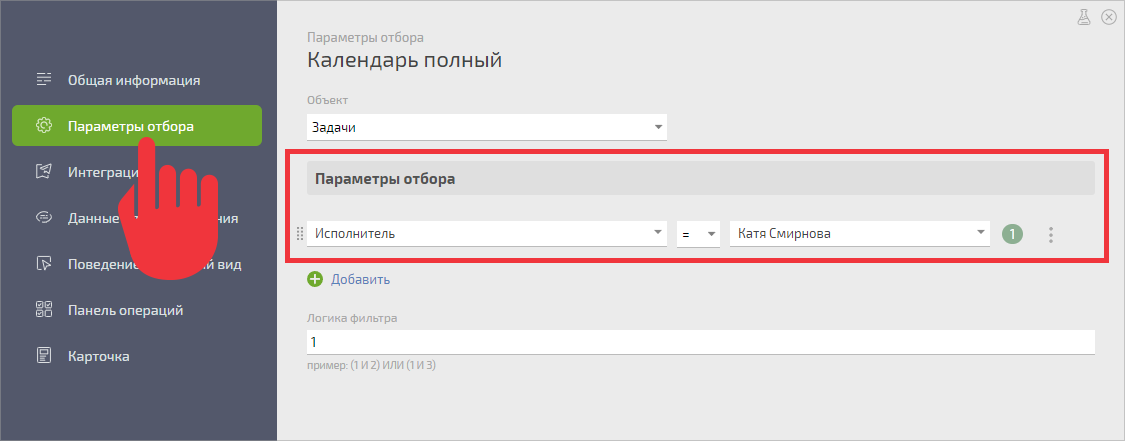Click the Интеграция map icon in sidebar
This screenshot has width=1125, height=441.
(x=44, y=172)
